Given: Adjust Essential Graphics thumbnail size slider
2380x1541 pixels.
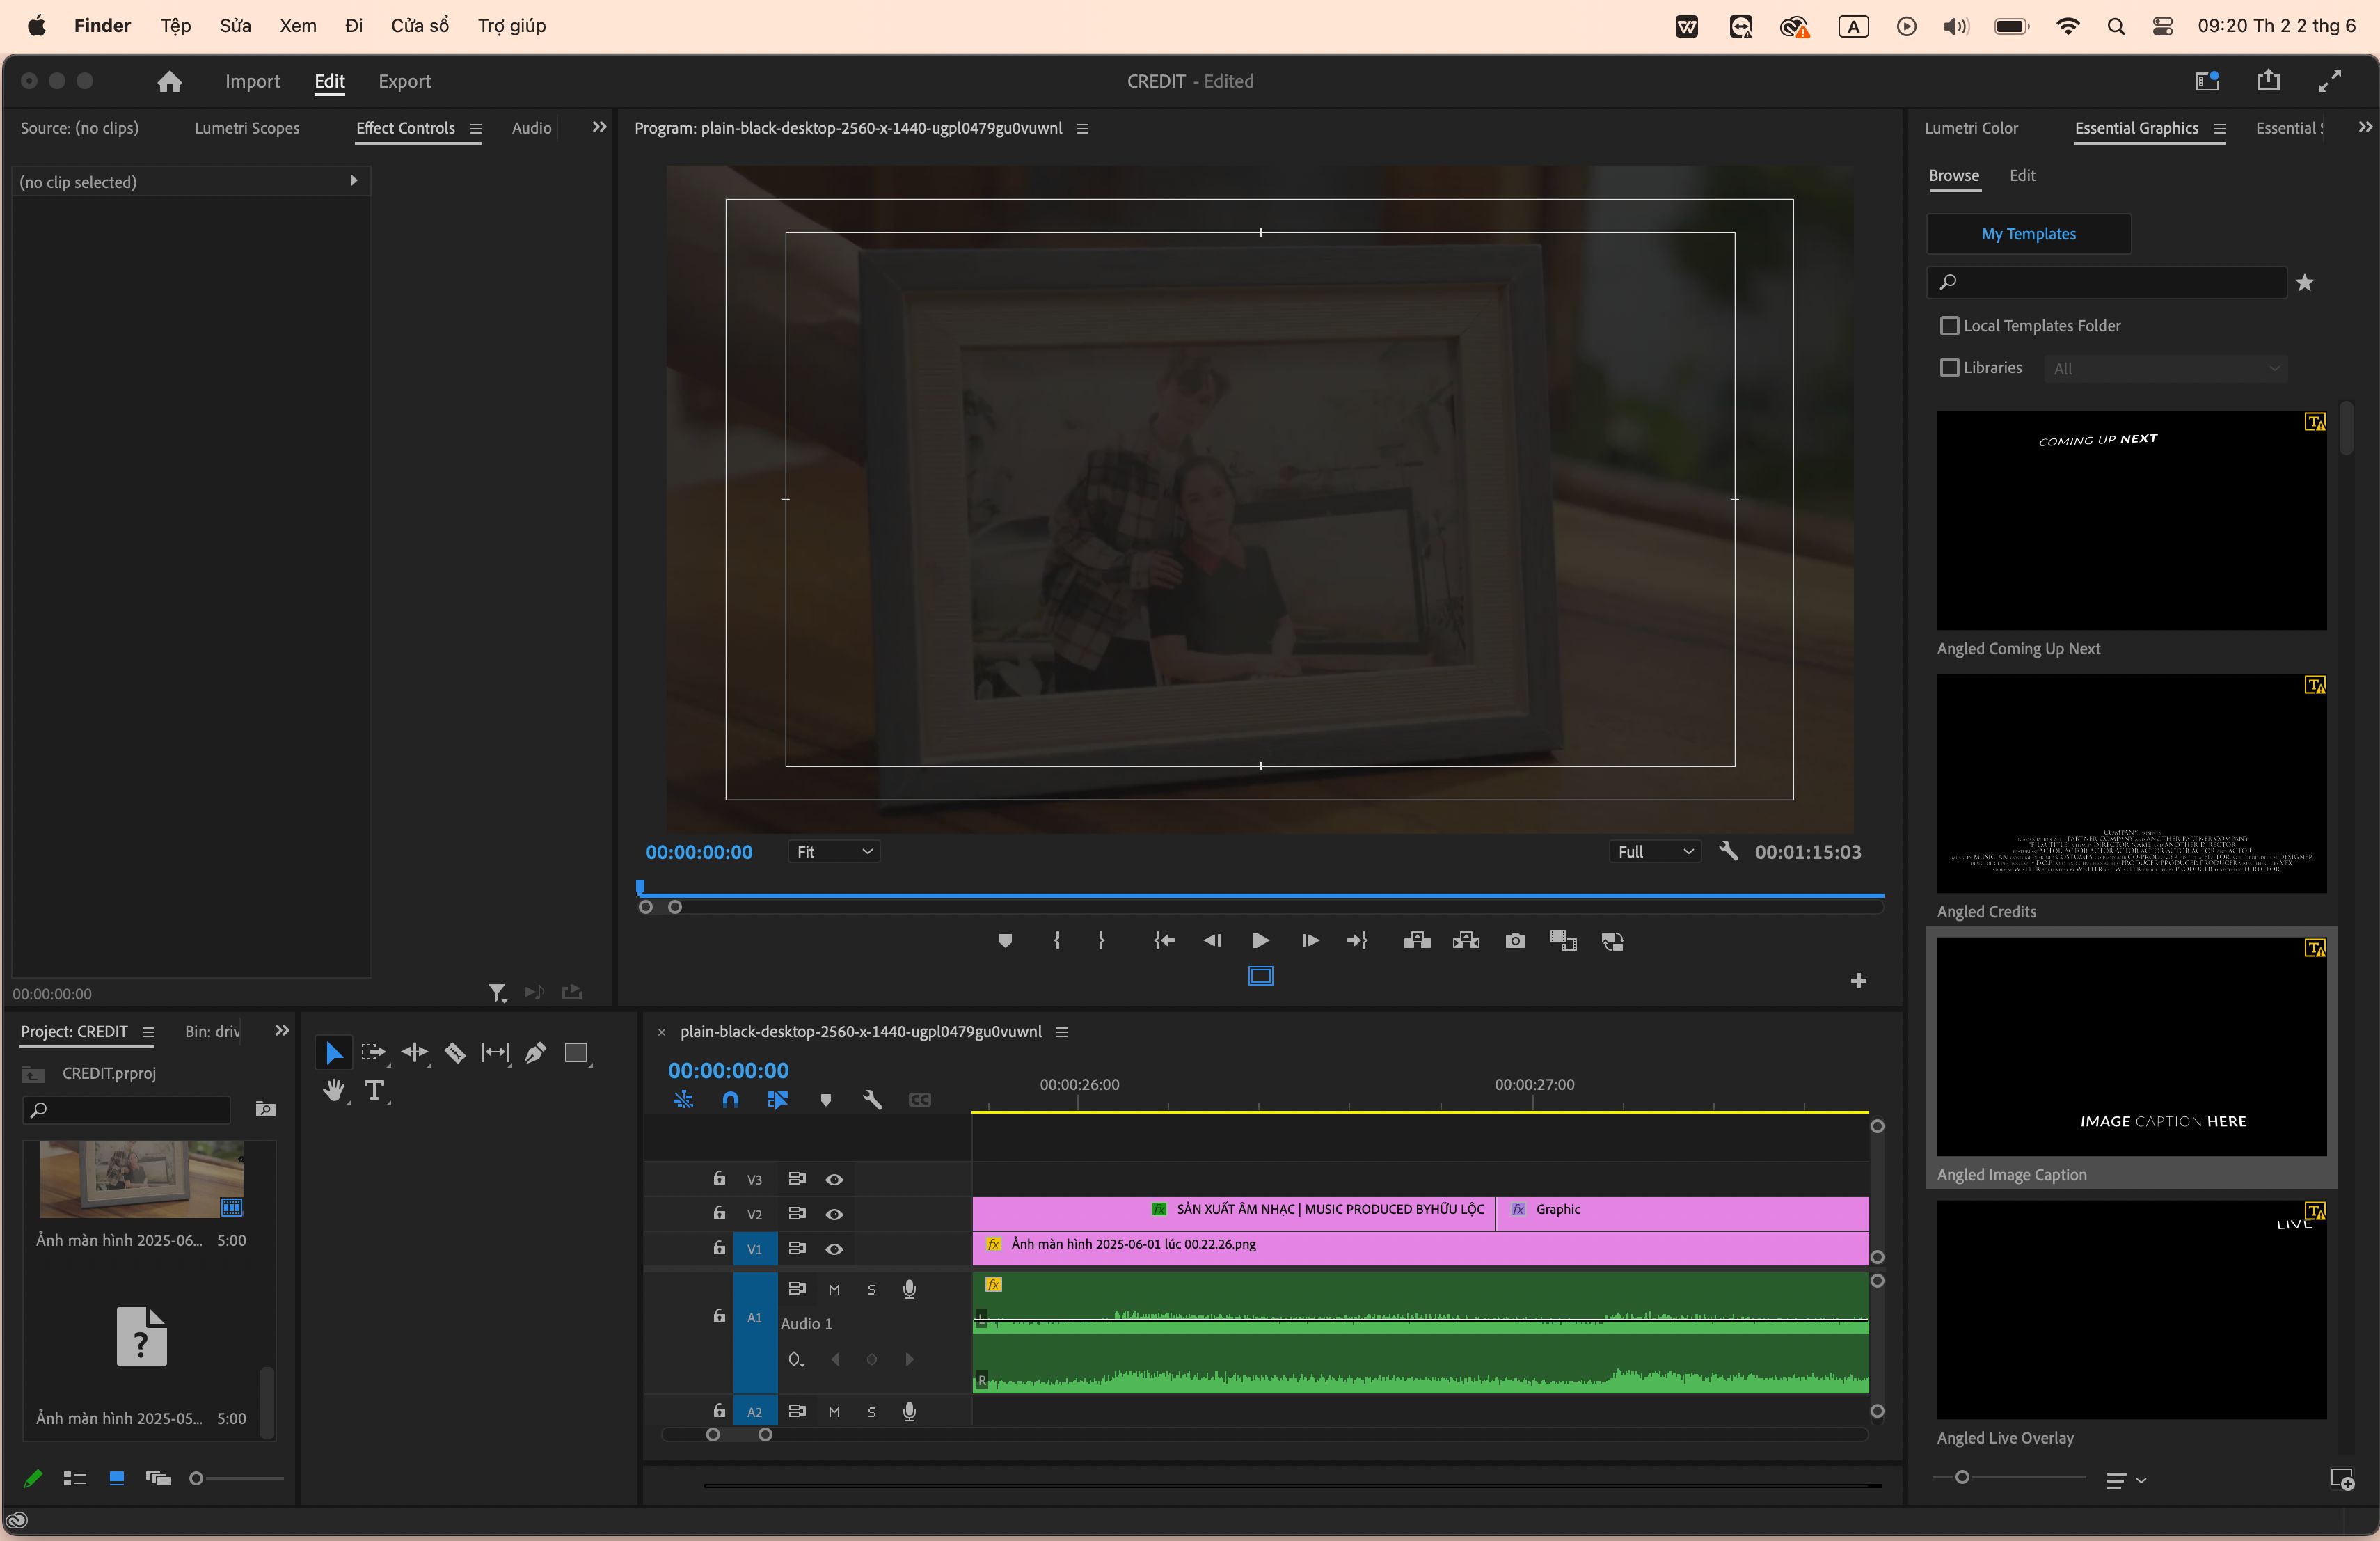Looking at the screenshot, I should click(1963, 1478).
